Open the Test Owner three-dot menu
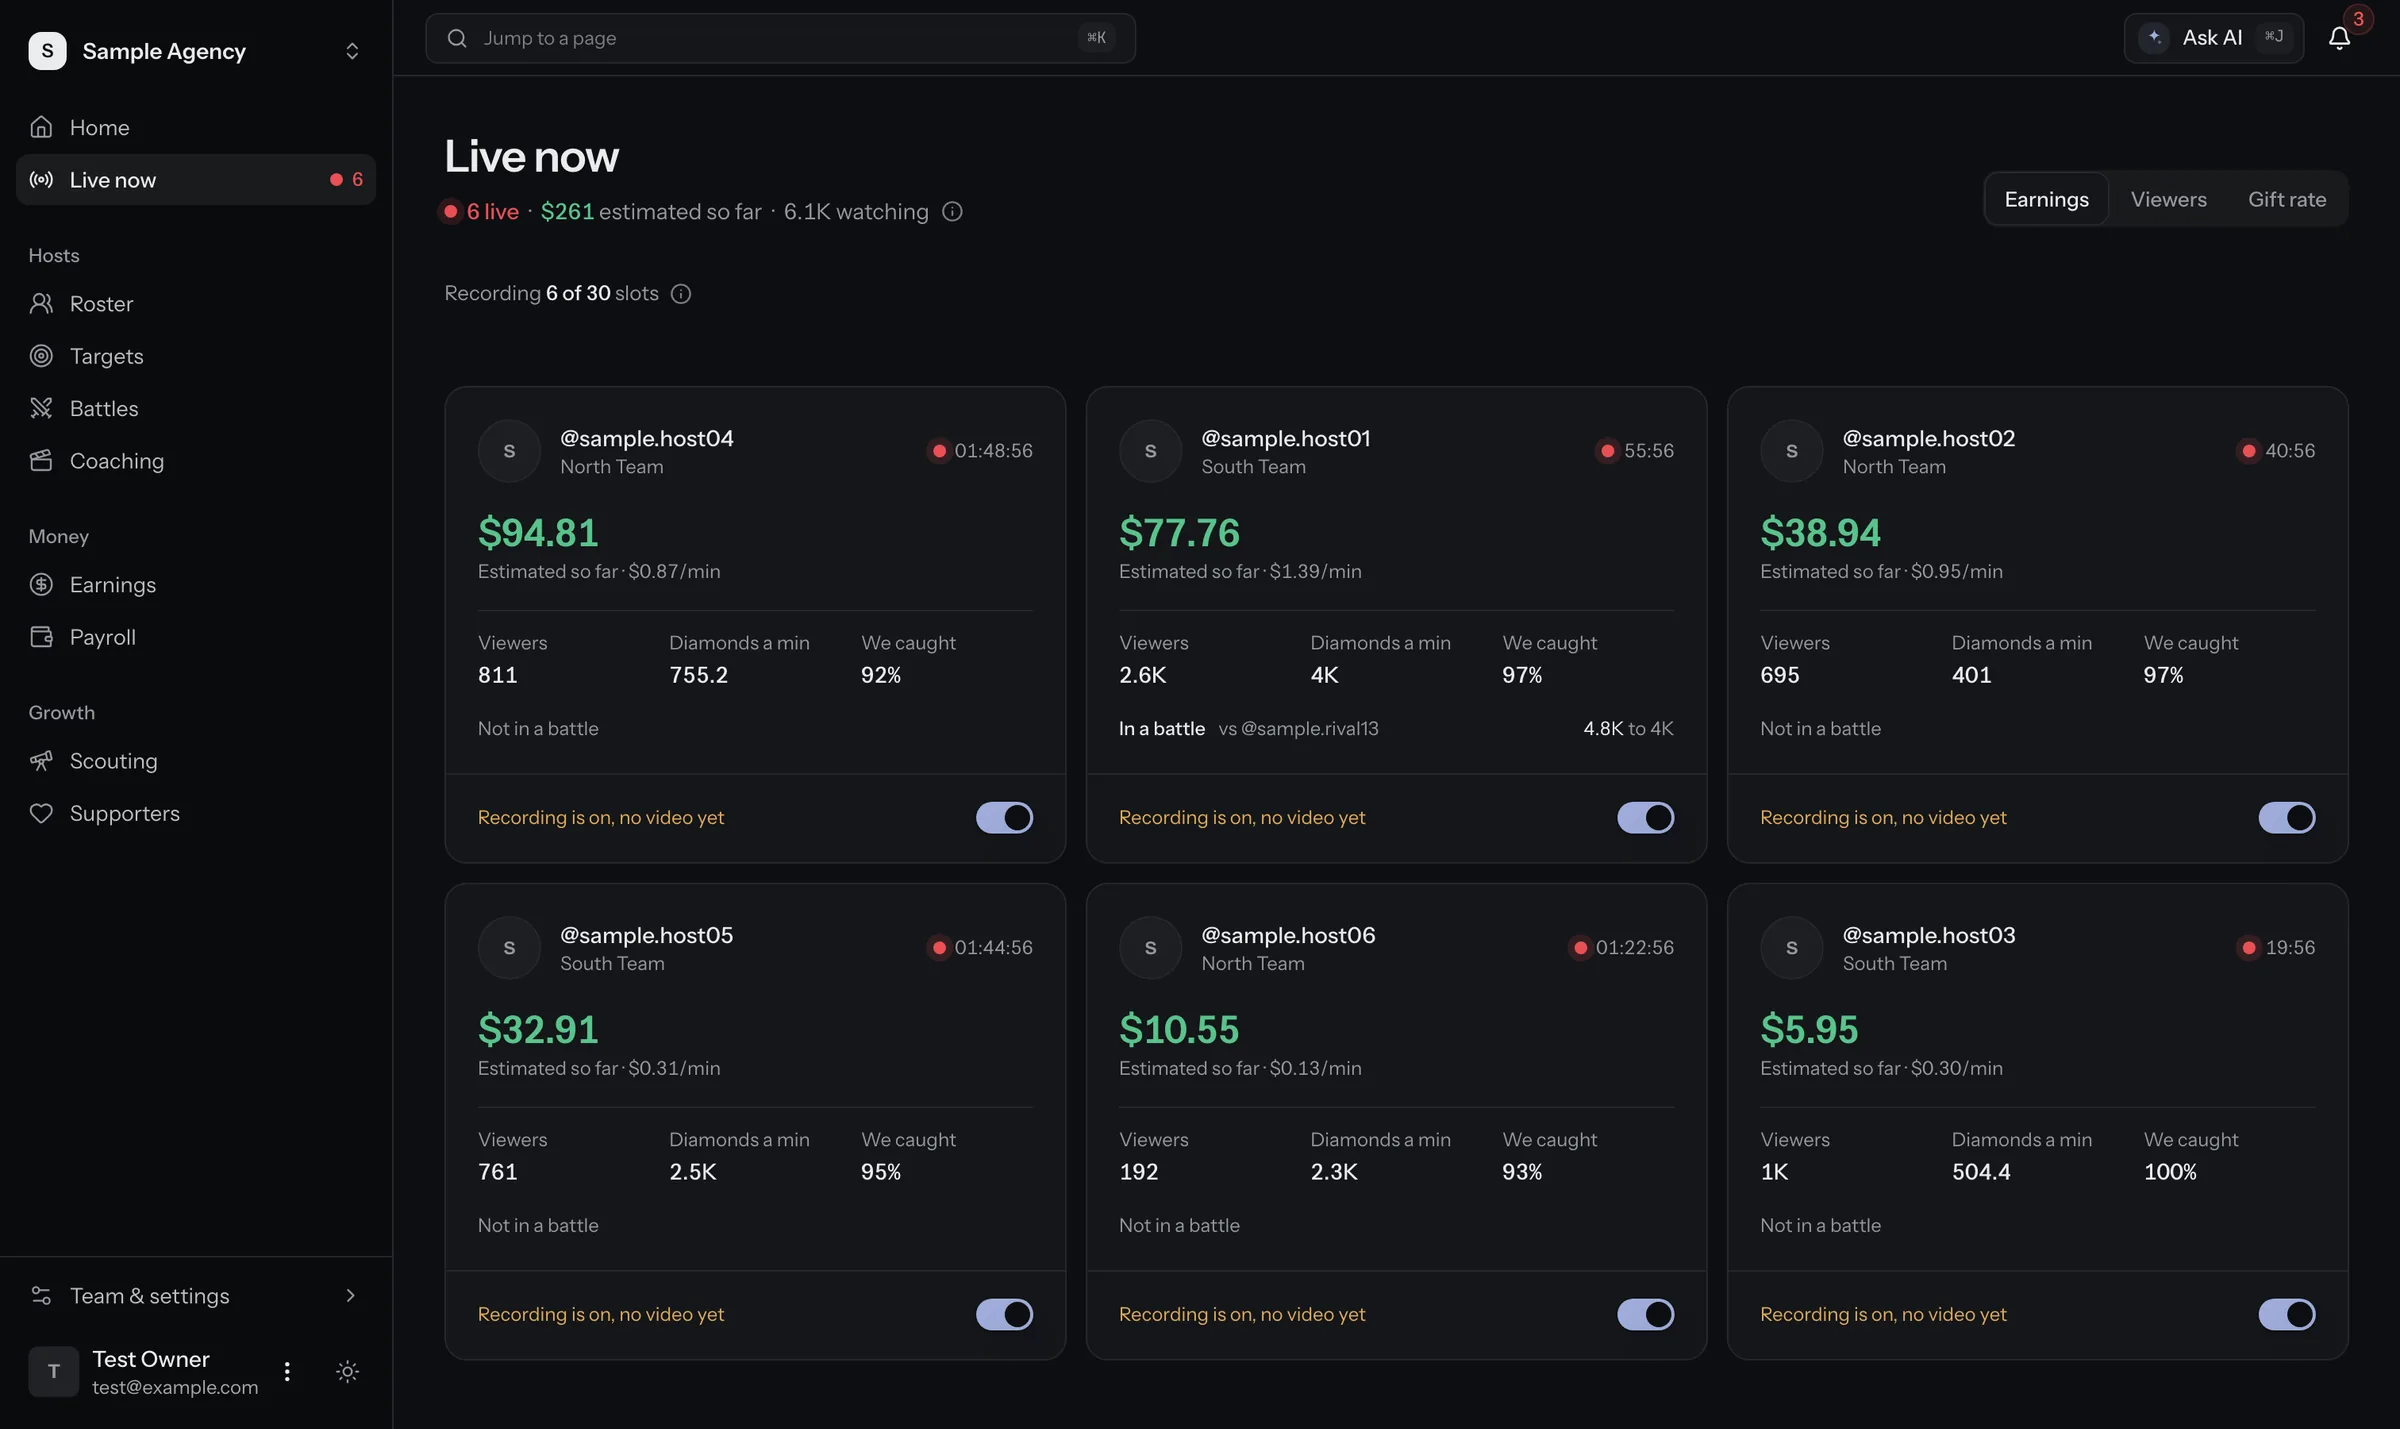 pyautogui.click(x=287, y=1371)
